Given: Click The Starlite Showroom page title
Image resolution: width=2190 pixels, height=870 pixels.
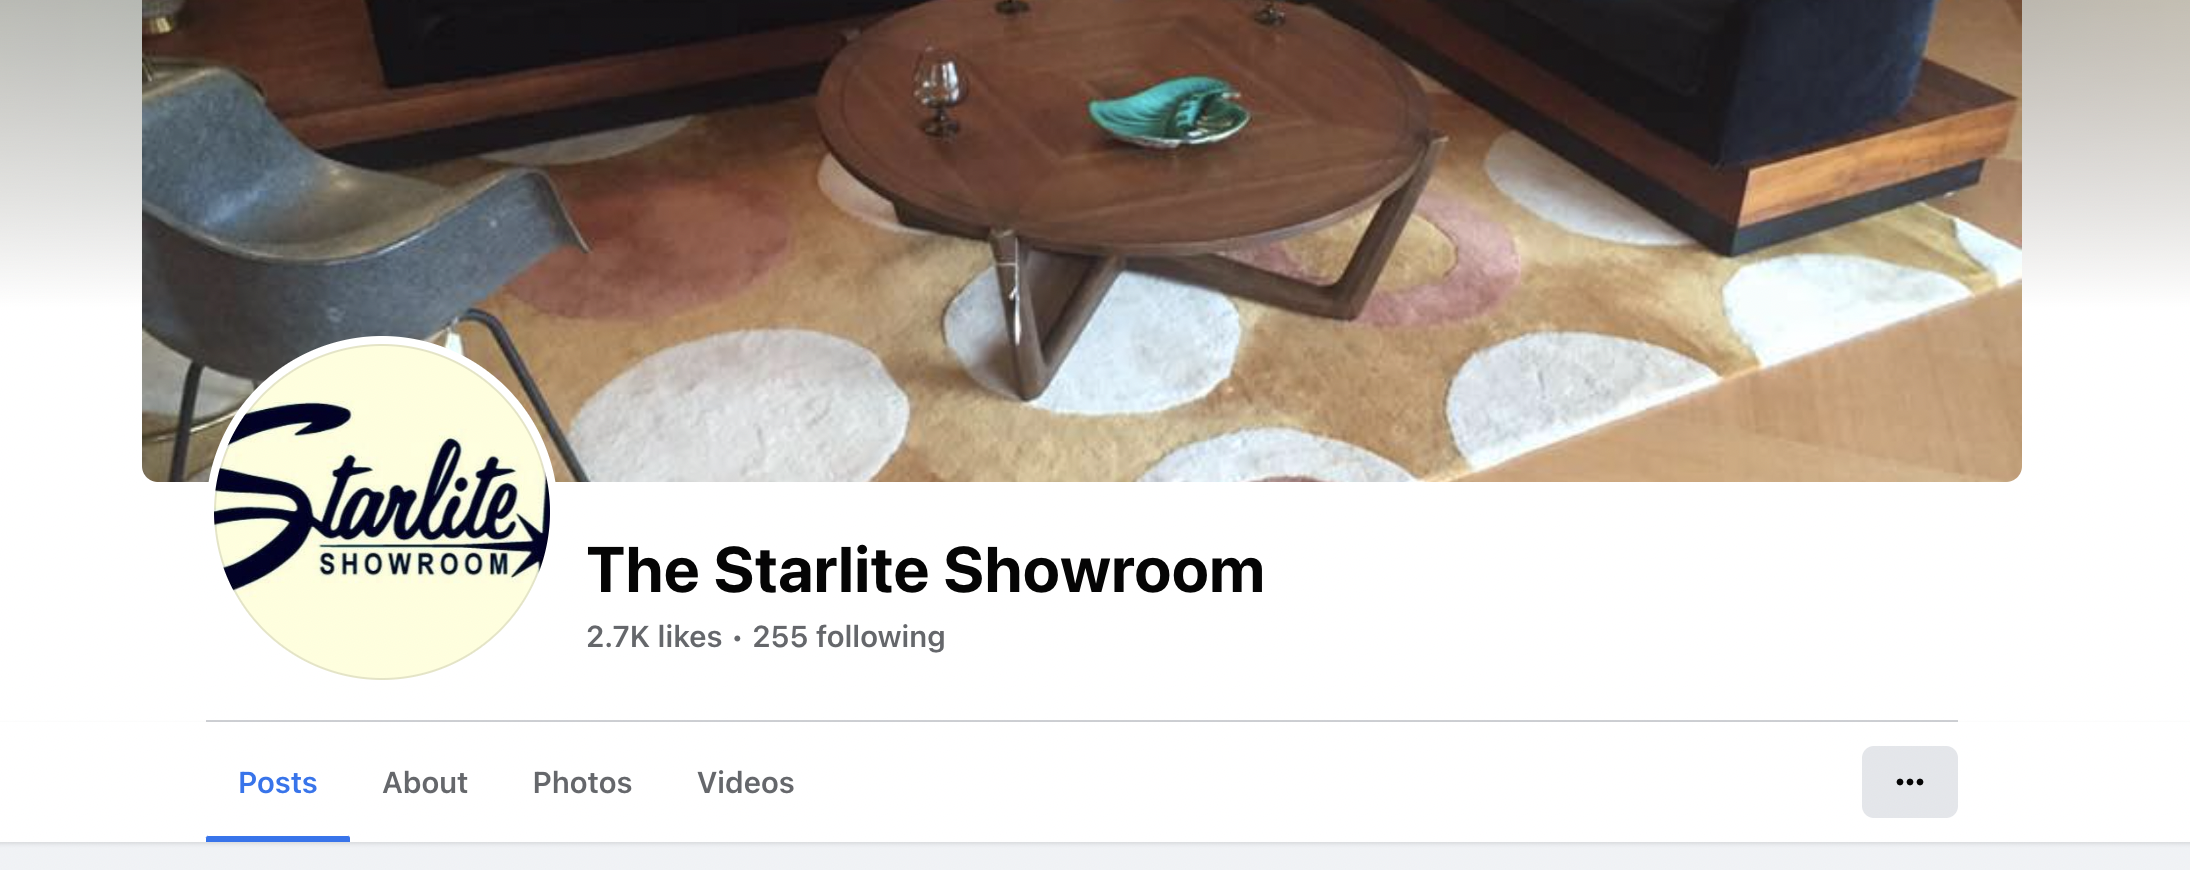Looking at the screenshot, I should [x=926, y=570].
